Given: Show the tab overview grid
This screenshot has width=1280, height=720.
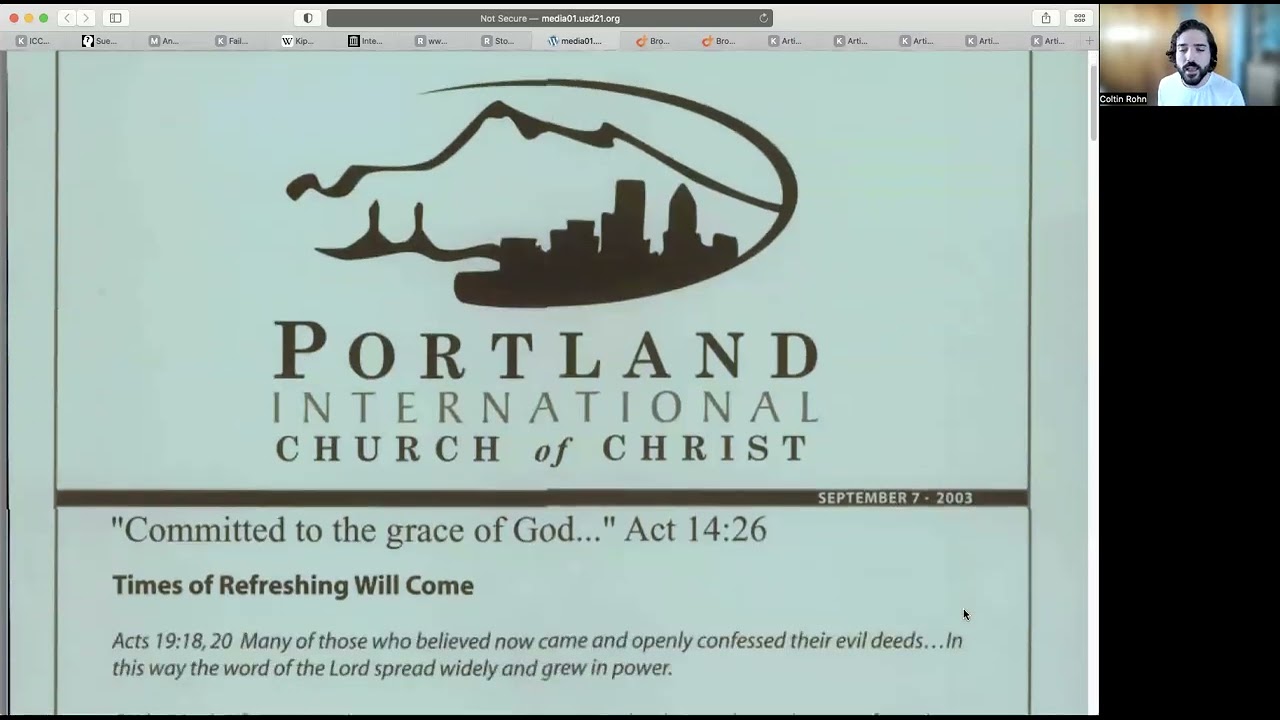Looking at the screenshot, I should pos(1080,18).
